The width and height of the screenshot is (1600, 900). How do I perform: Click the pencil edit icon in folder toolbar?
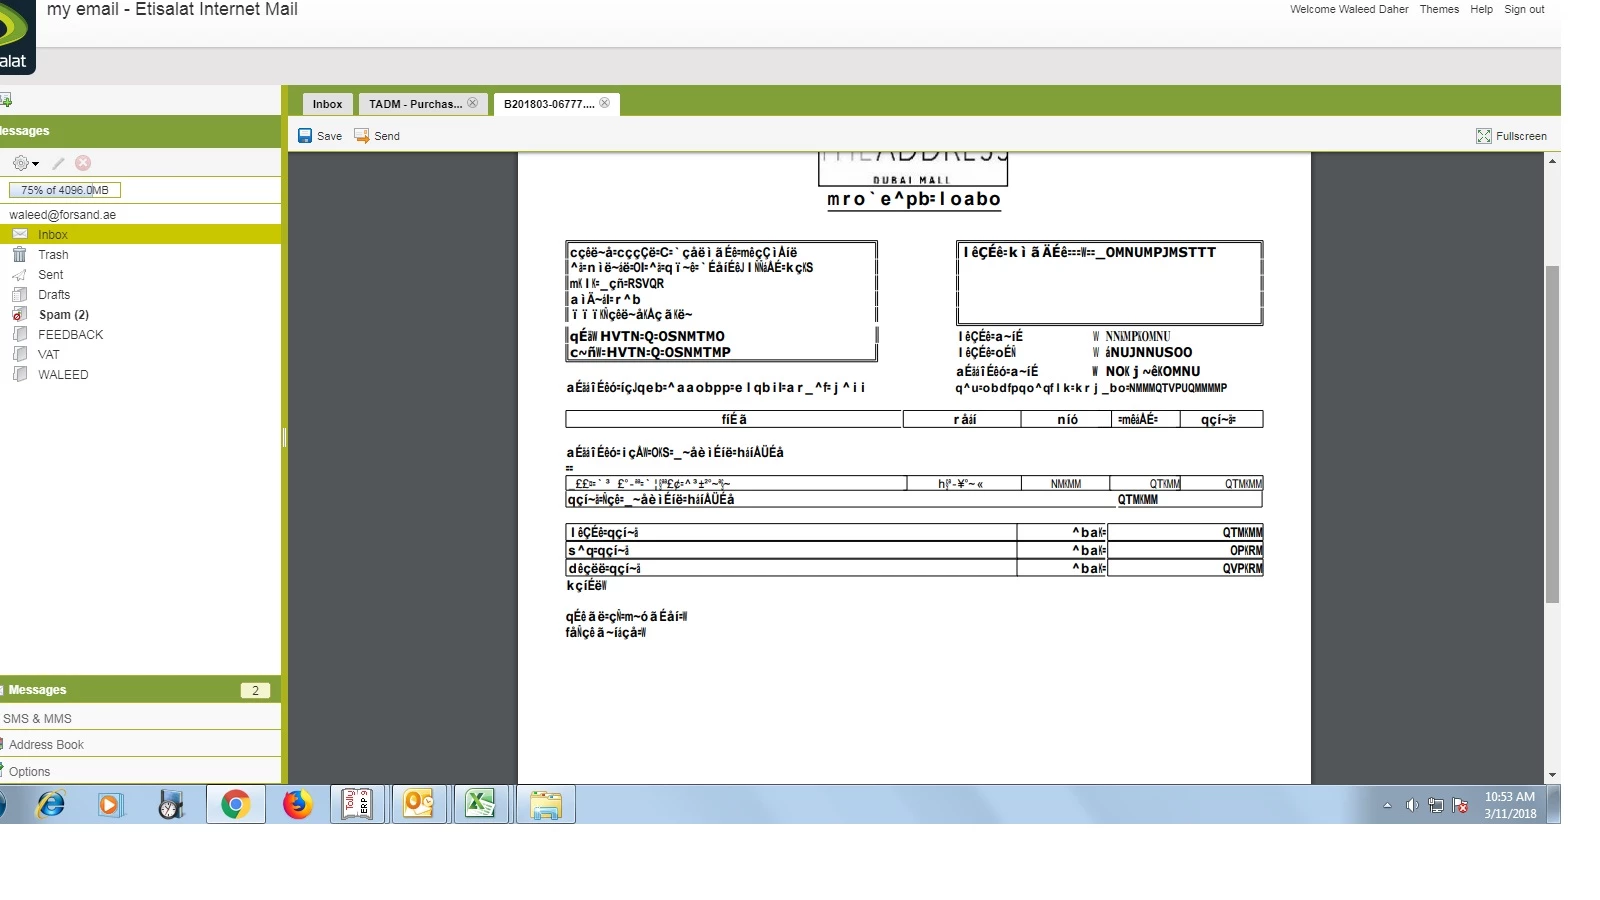click(58, 163)
